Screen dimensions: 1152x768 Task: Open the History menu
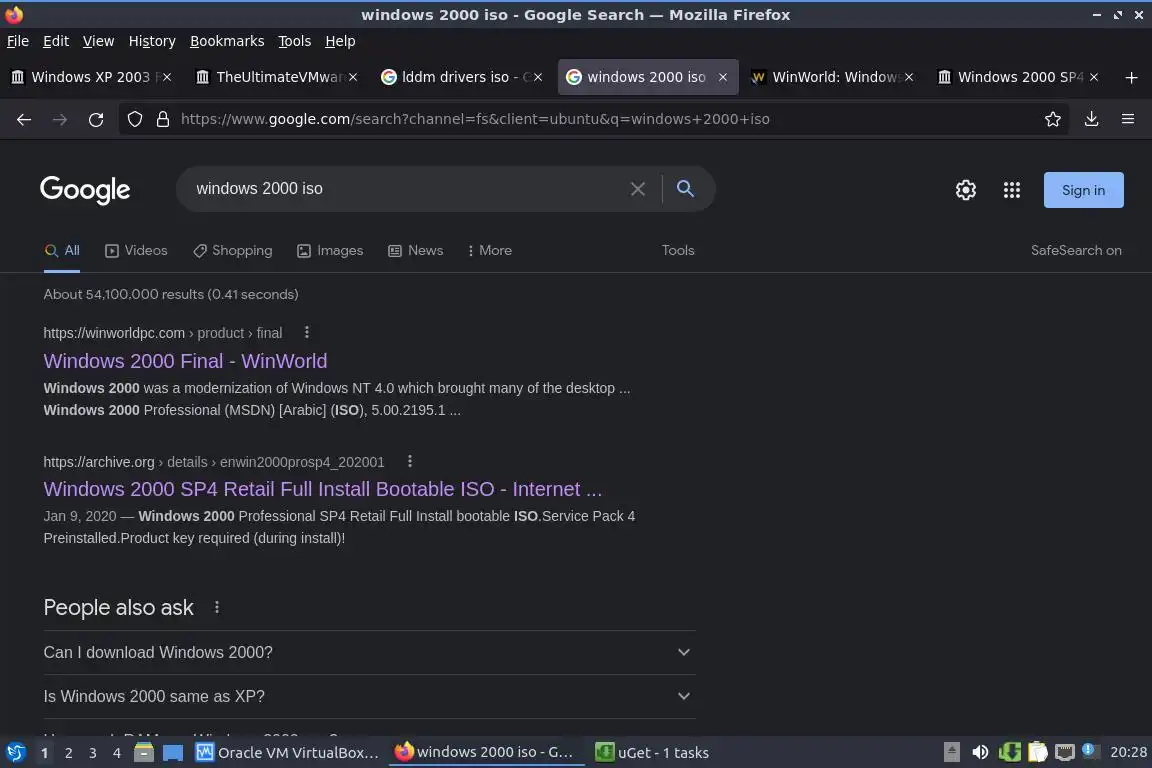click(152, 41)
